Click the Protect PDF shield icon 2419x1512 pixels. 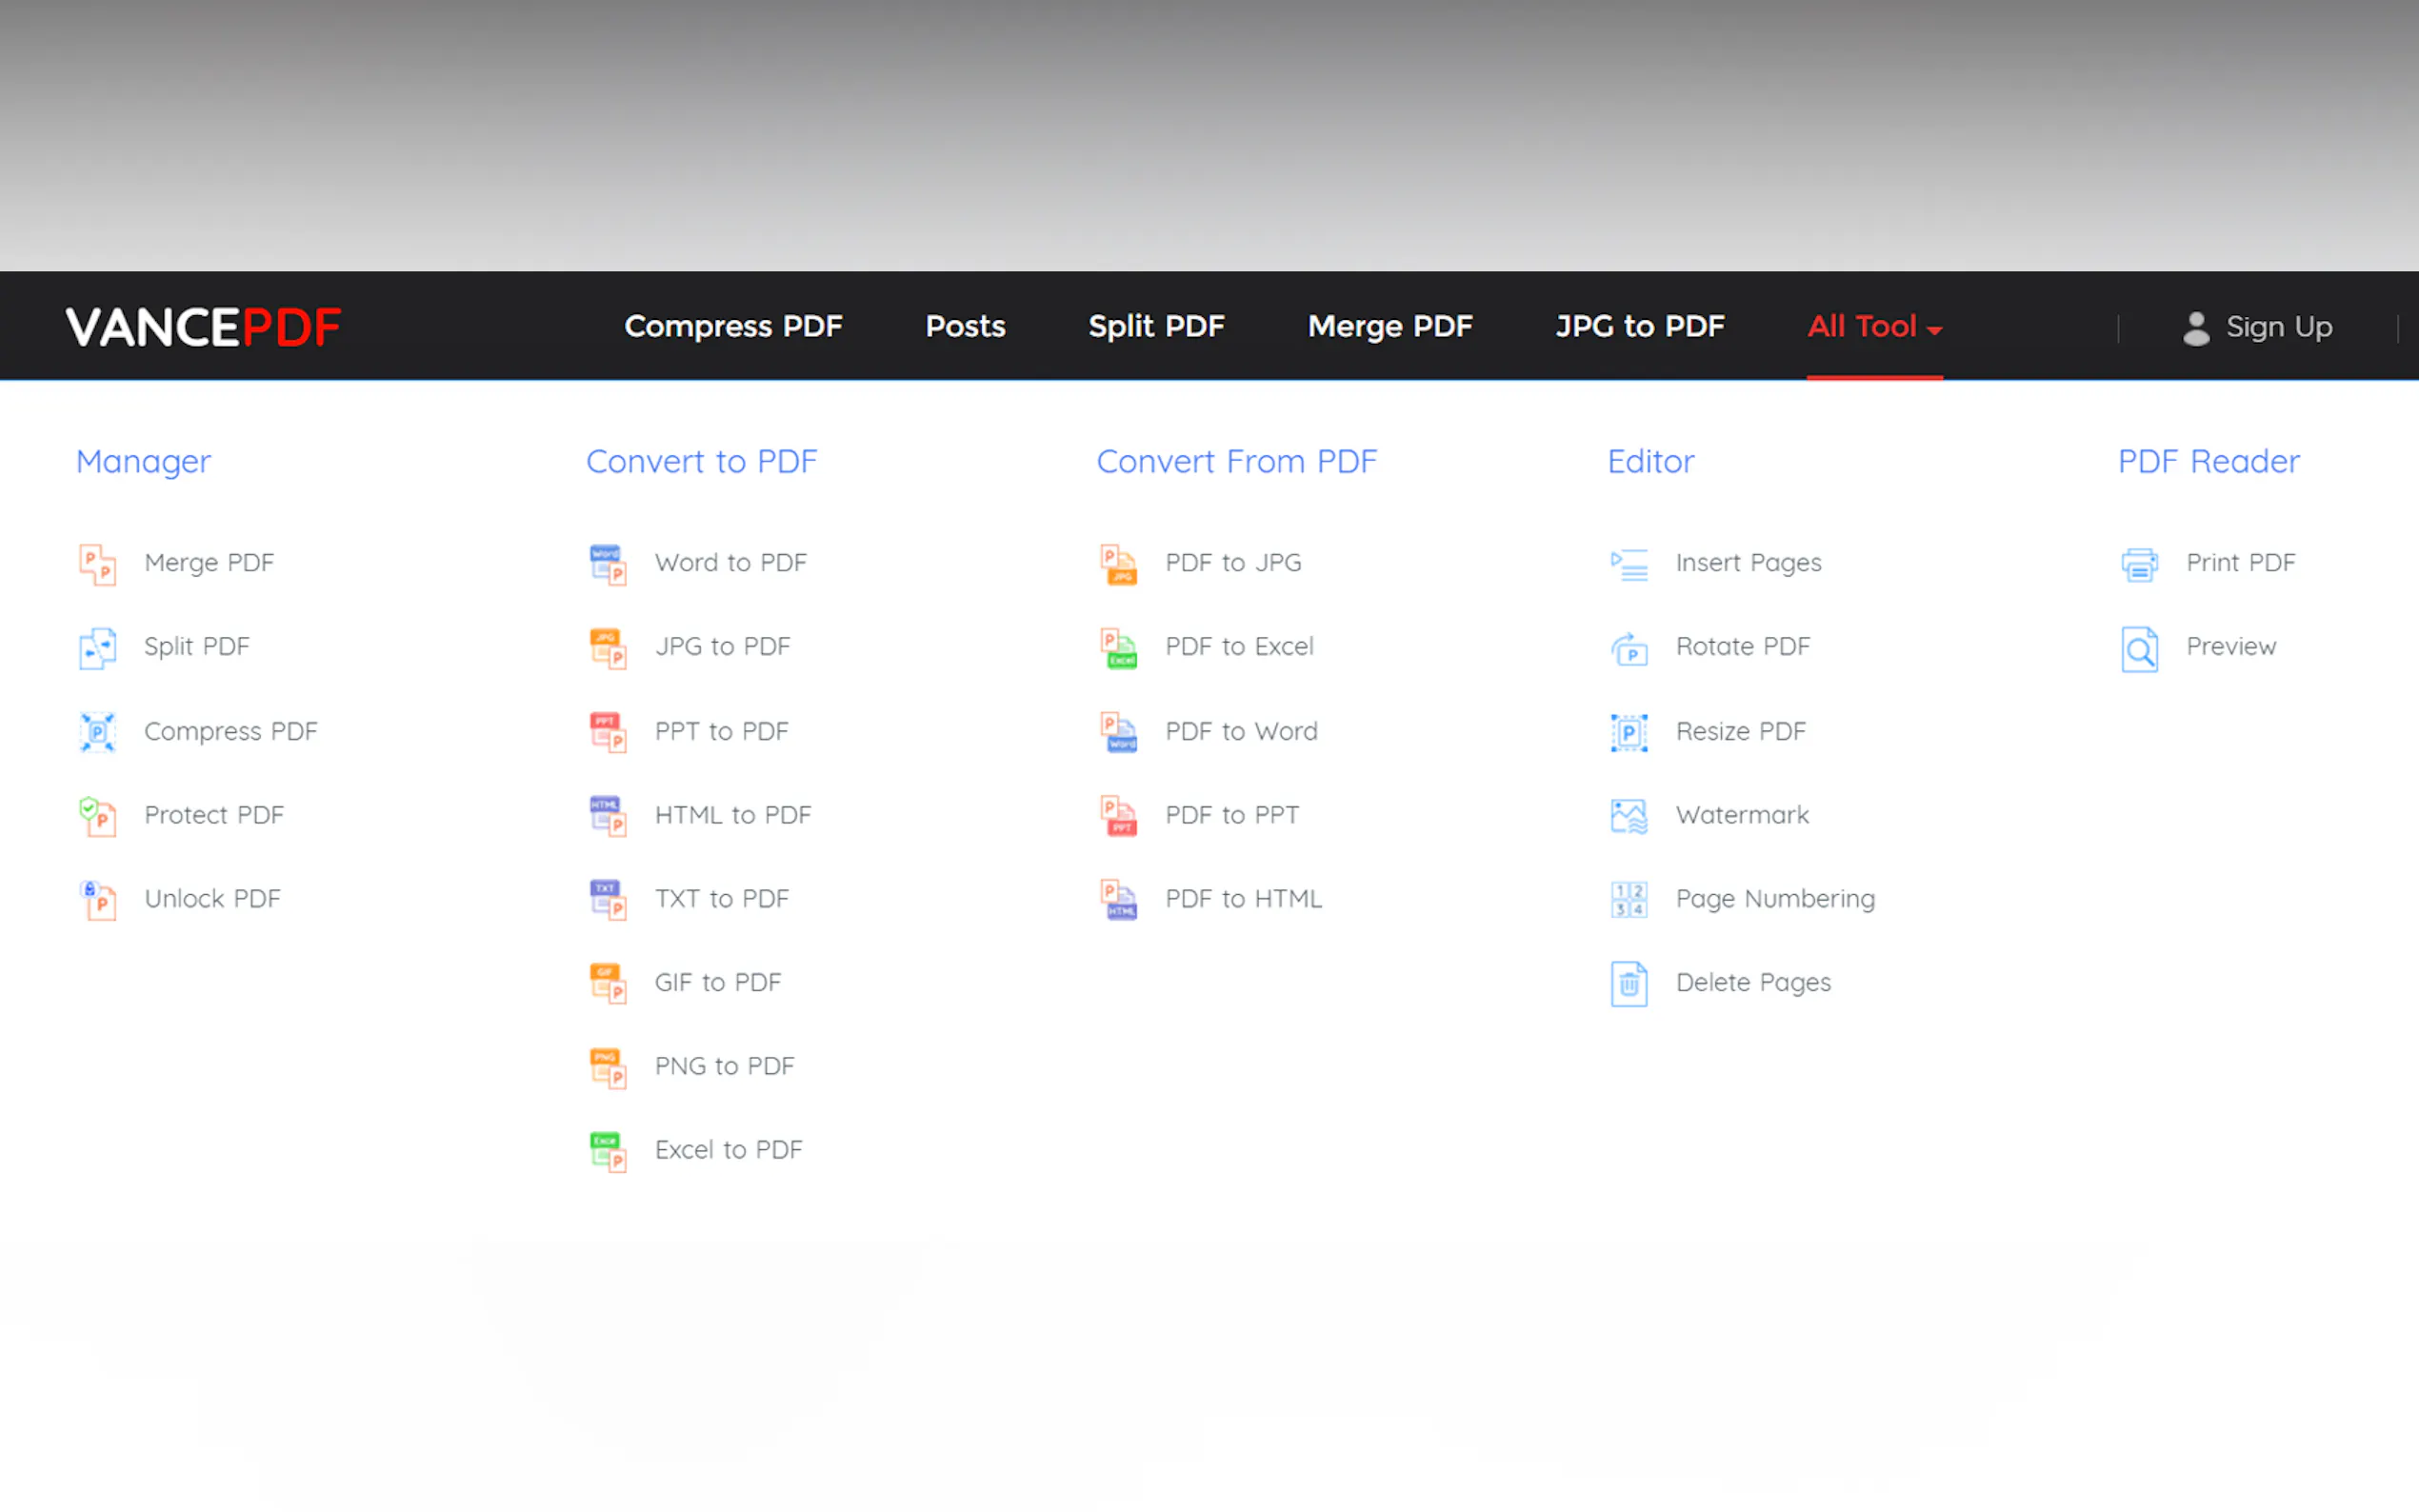point(97,816)
